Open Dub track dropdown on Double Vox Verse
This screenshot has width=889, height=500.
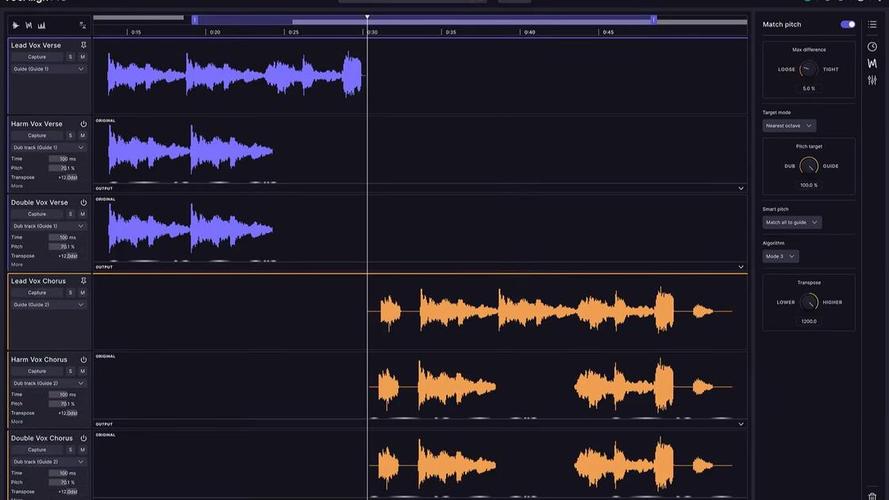coord(49,226)
